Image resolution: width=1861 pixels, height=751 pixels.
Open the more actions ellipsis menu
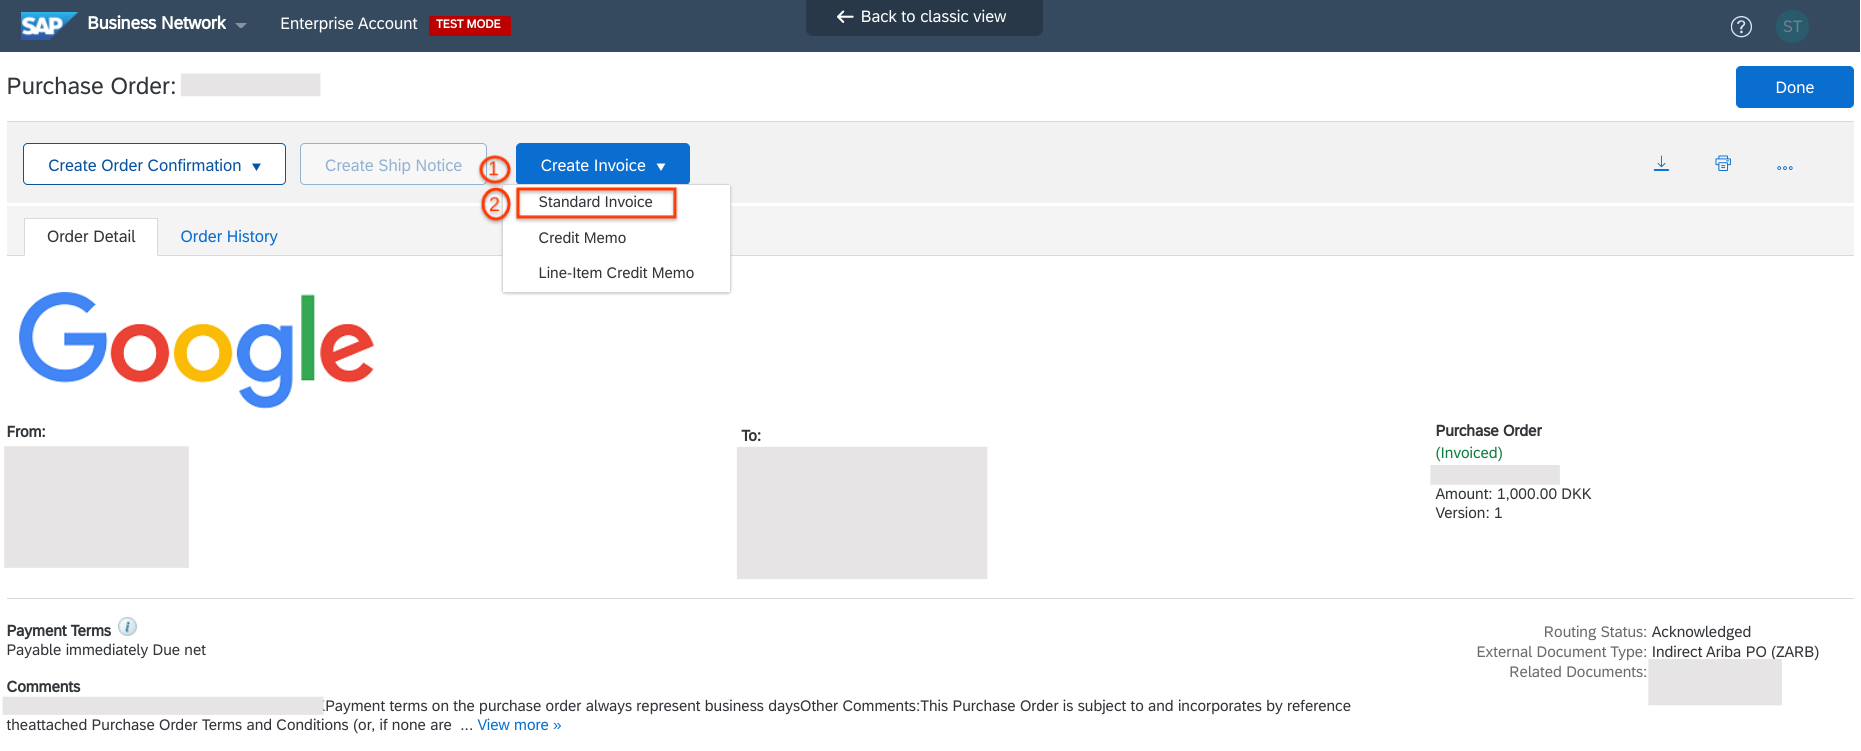(x=1785, y=167)
